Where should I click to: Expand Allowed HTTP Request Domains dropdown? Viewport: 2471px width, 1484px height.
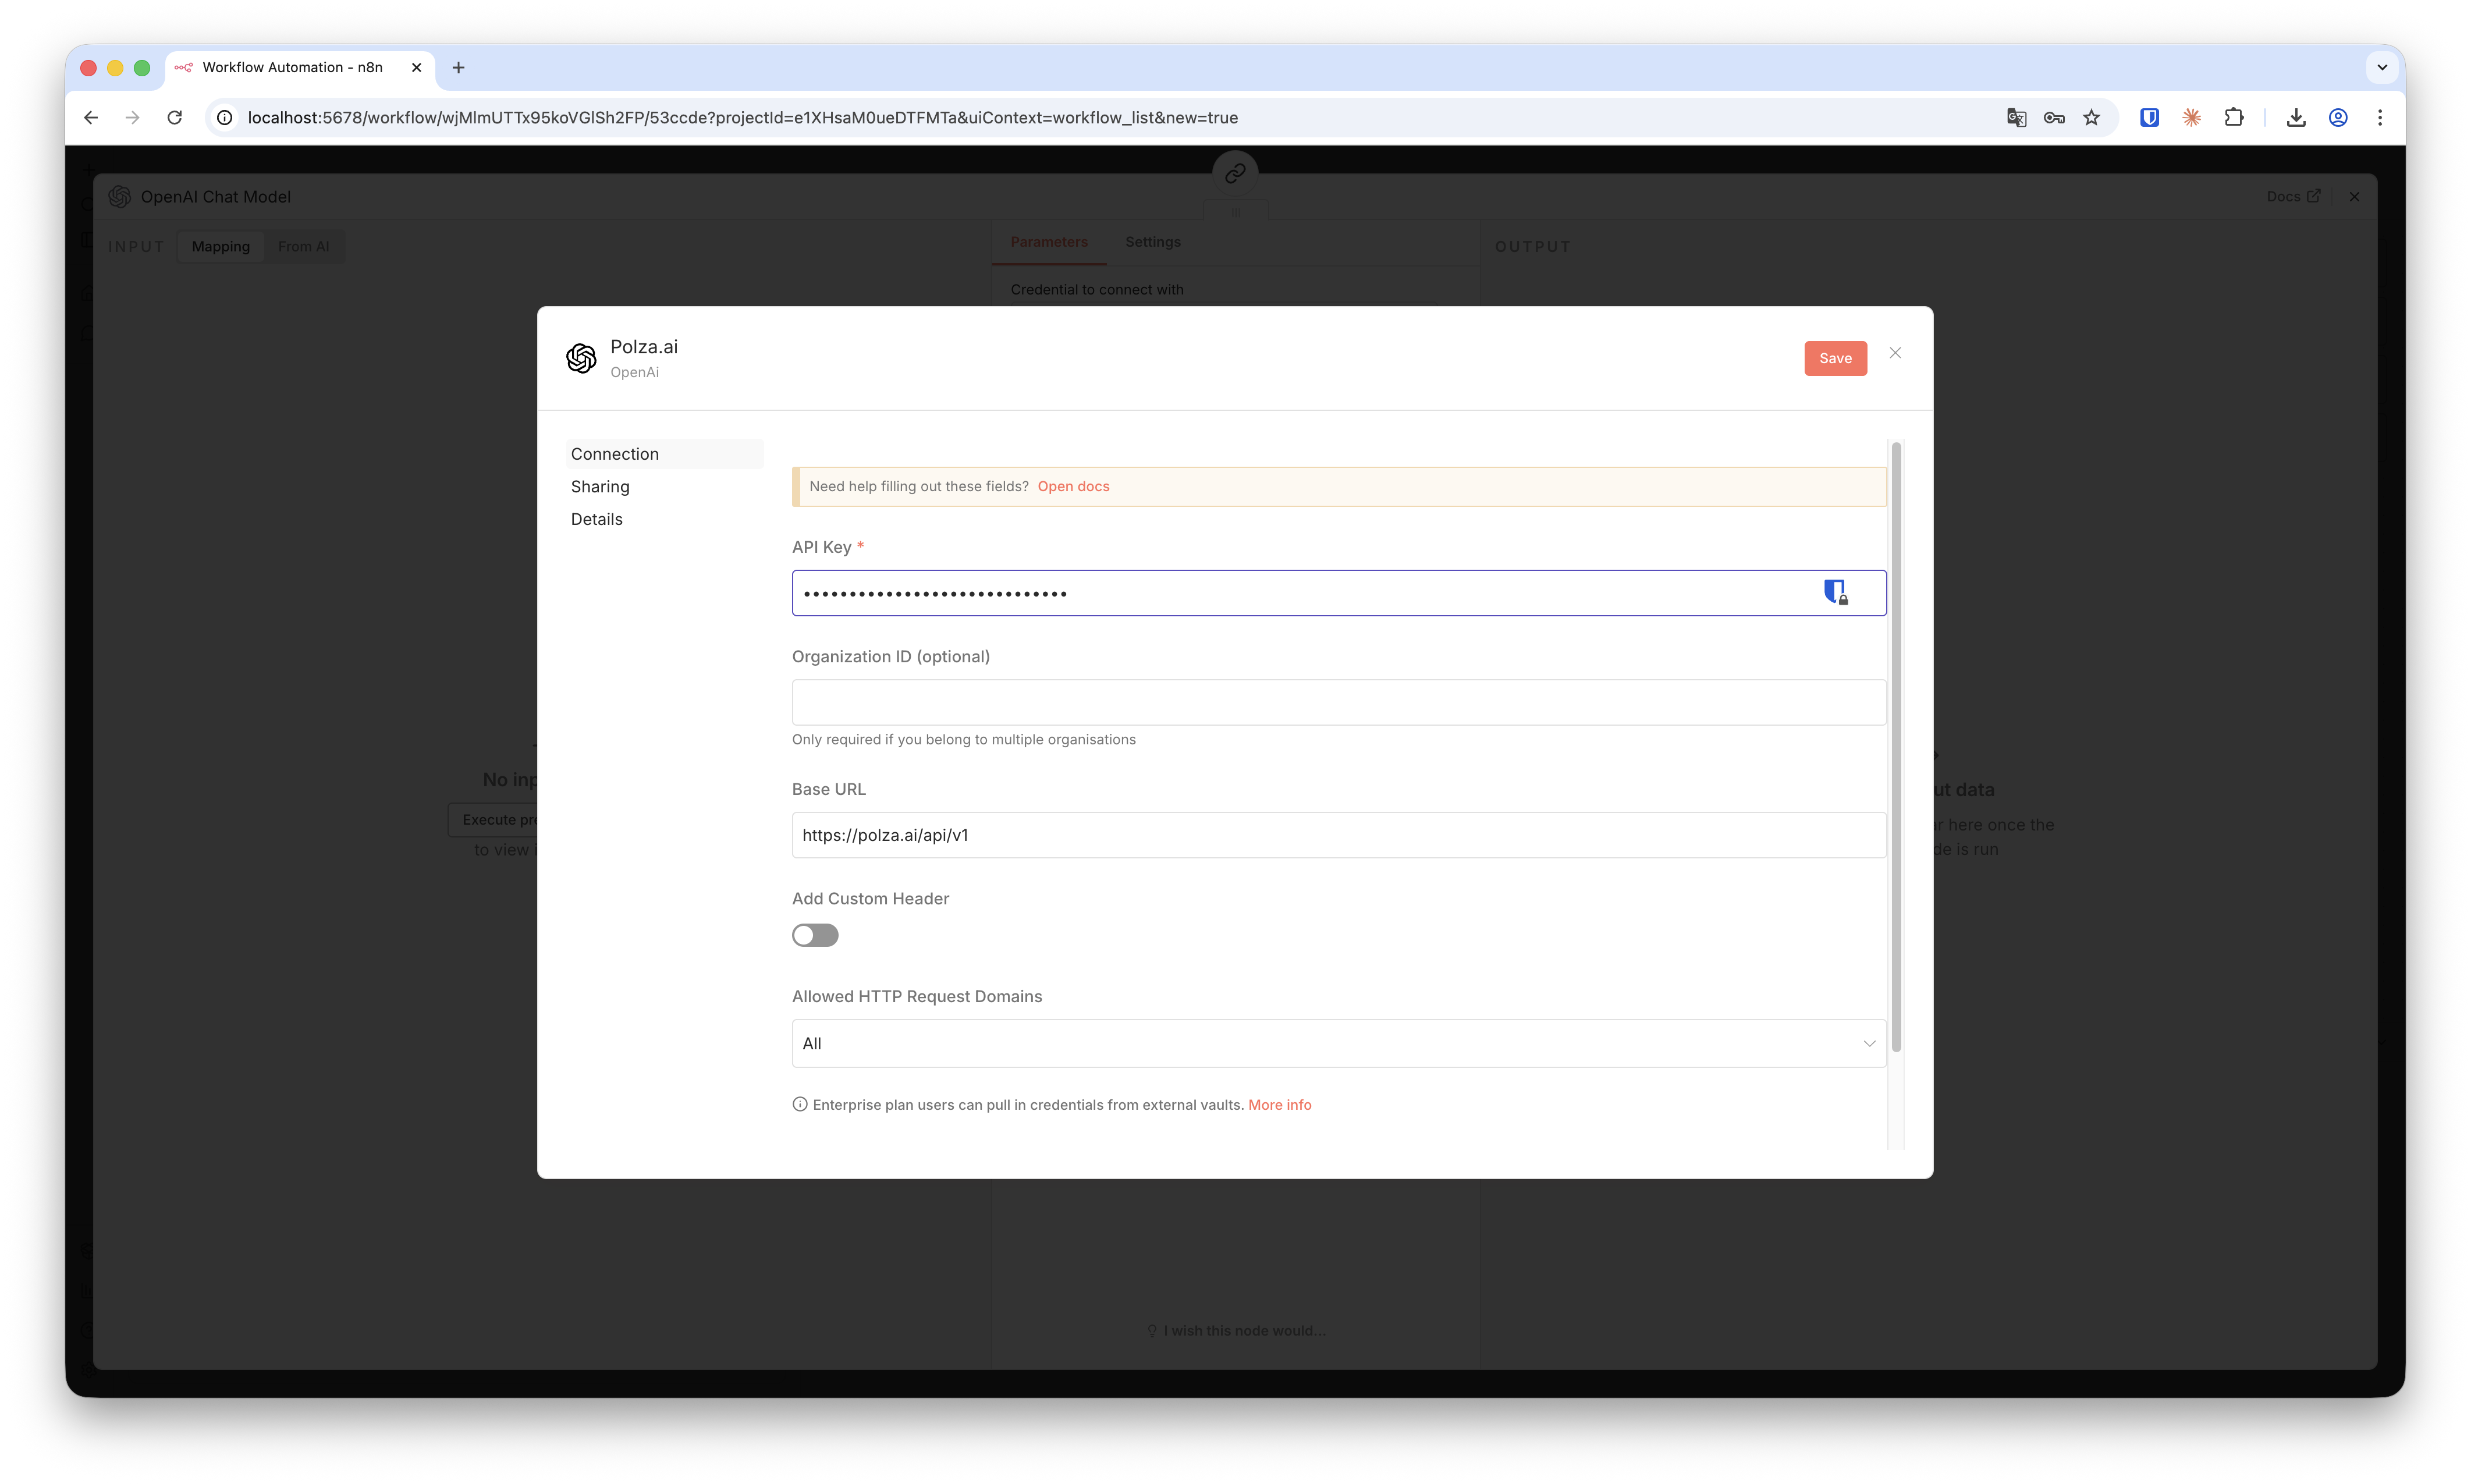click(1339, 1043)
